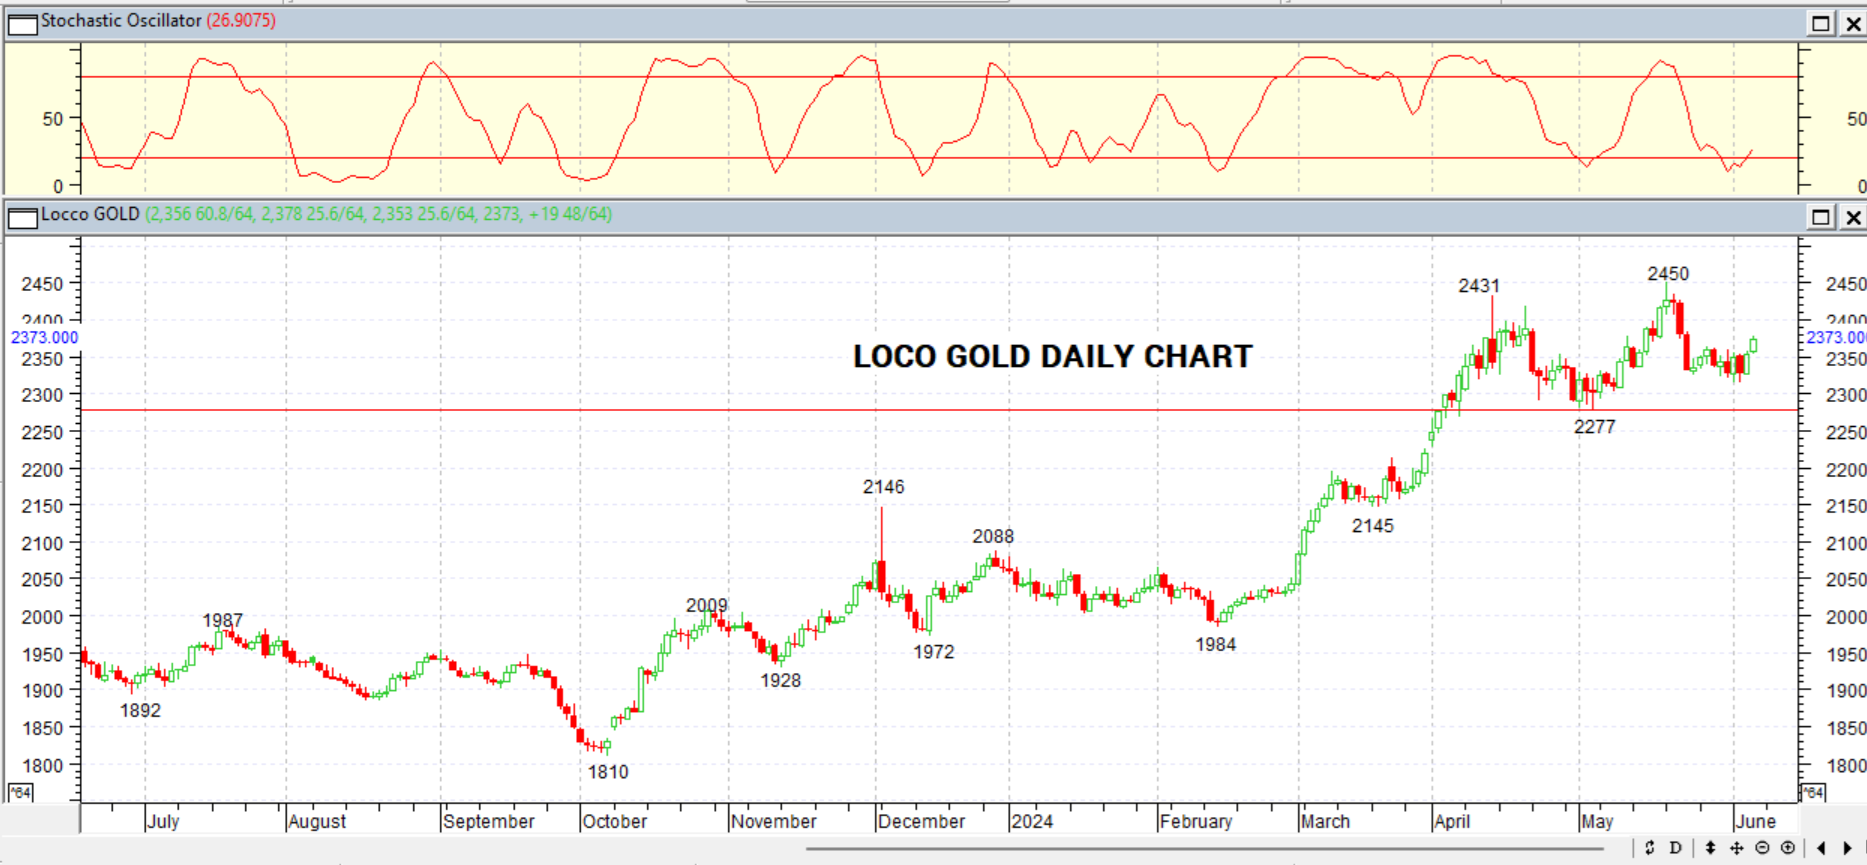Open the Locco GOLD panel menu icon
Image resolution: width=1867 pixels, height=865 pixels.
(22, 217)
